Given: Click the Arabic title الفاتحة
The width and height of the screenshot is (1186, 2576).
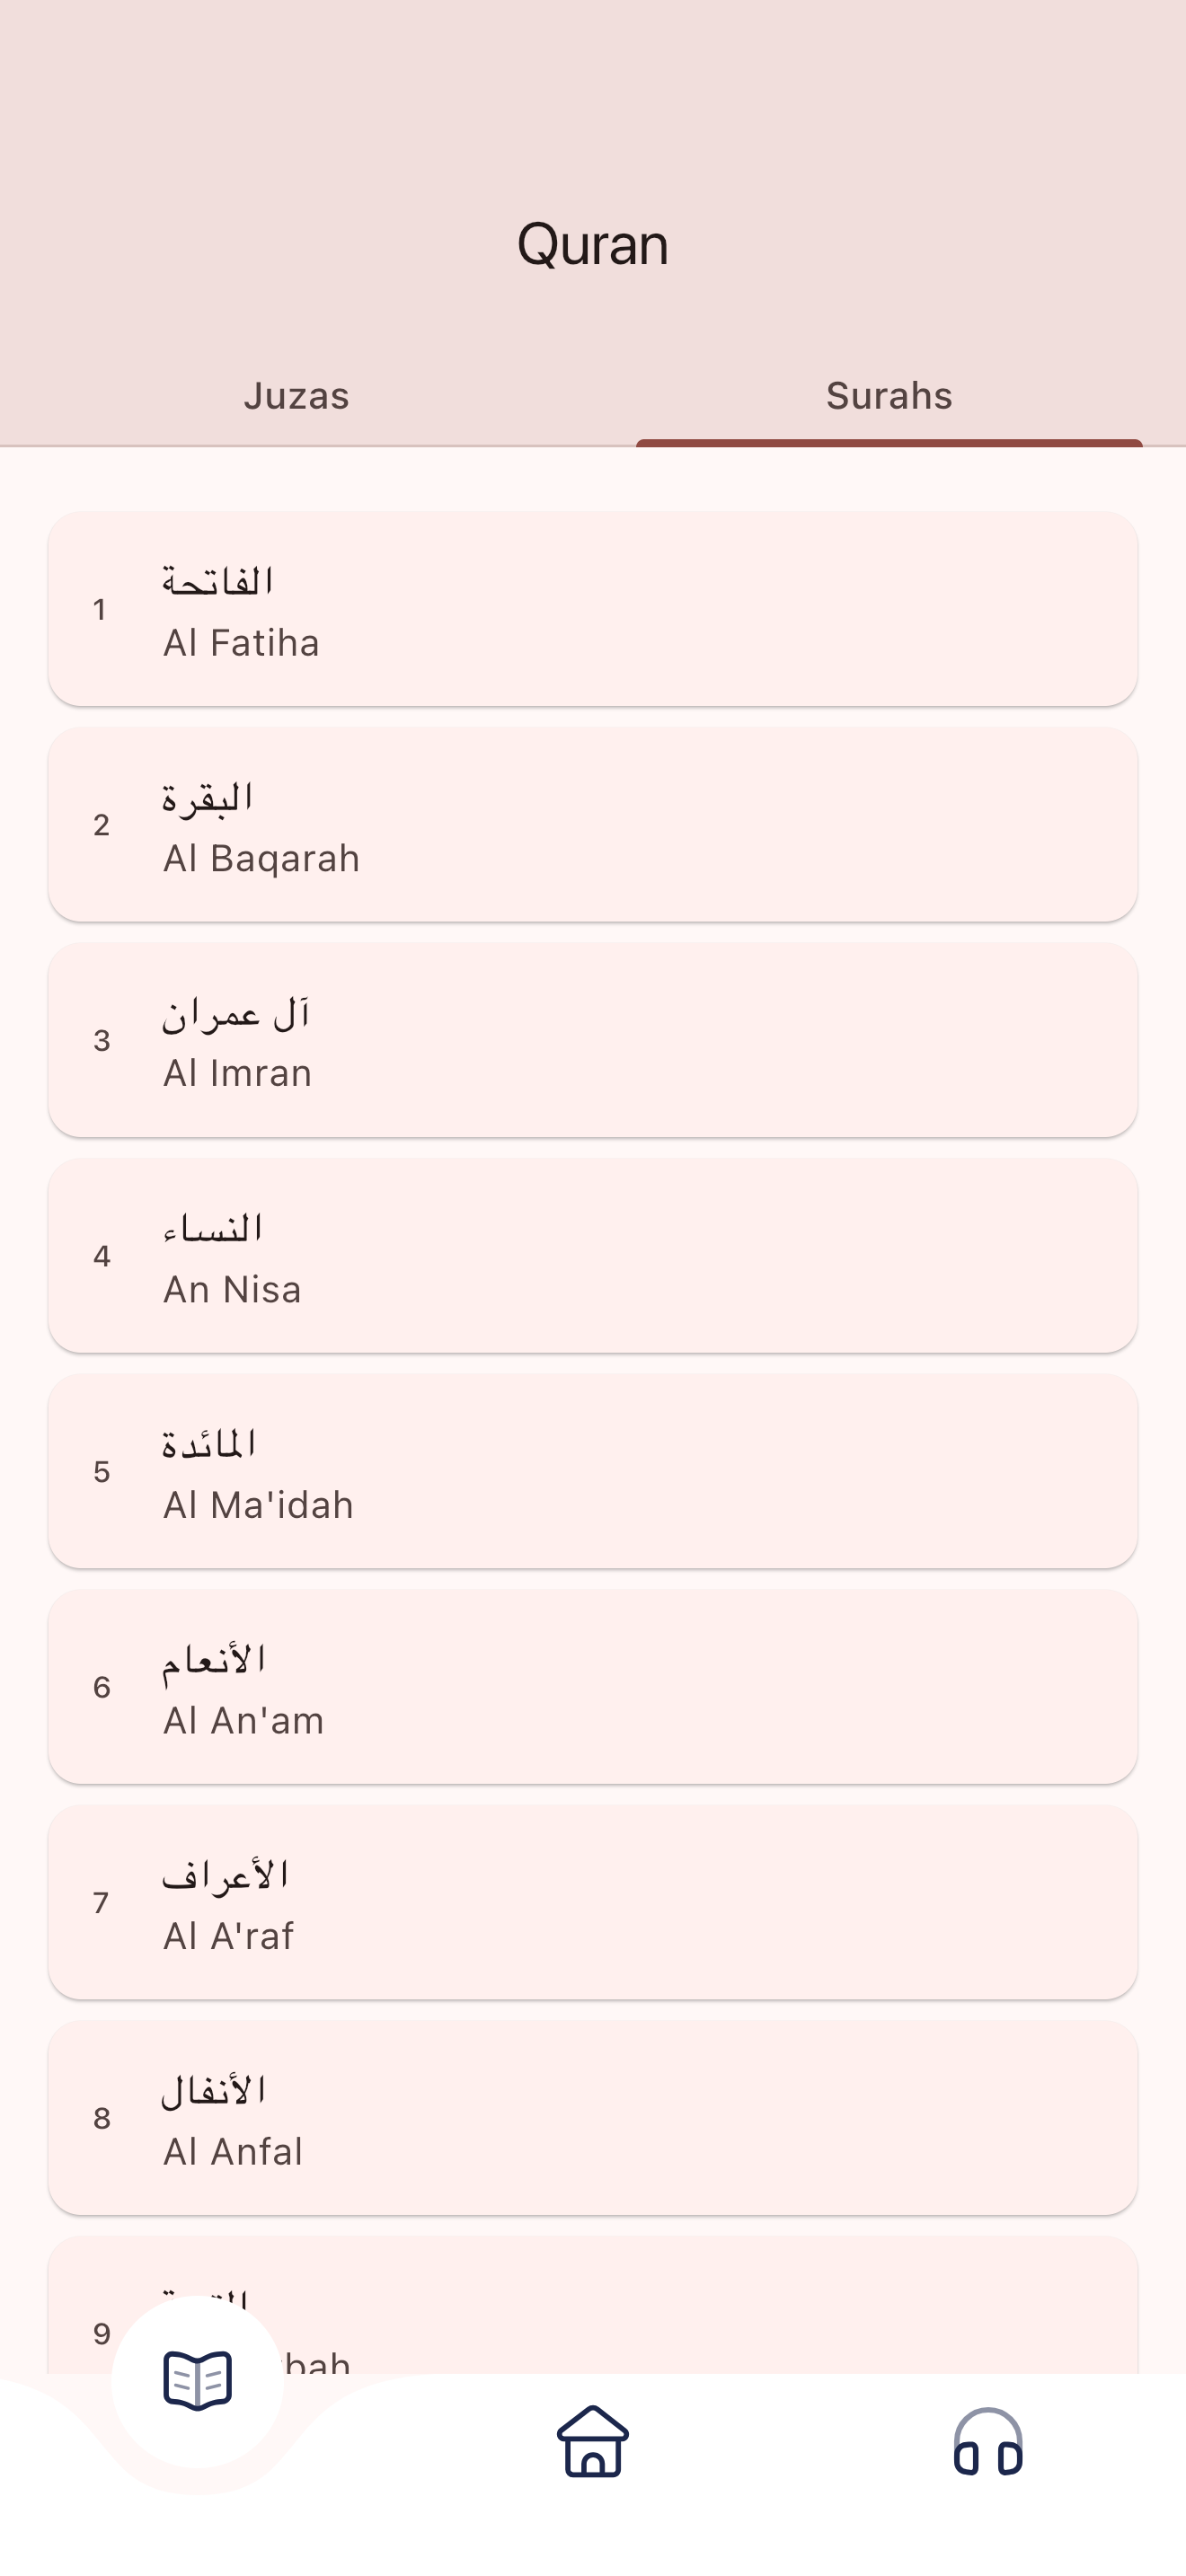Looking at the screenshot, I should click(218, 581).
